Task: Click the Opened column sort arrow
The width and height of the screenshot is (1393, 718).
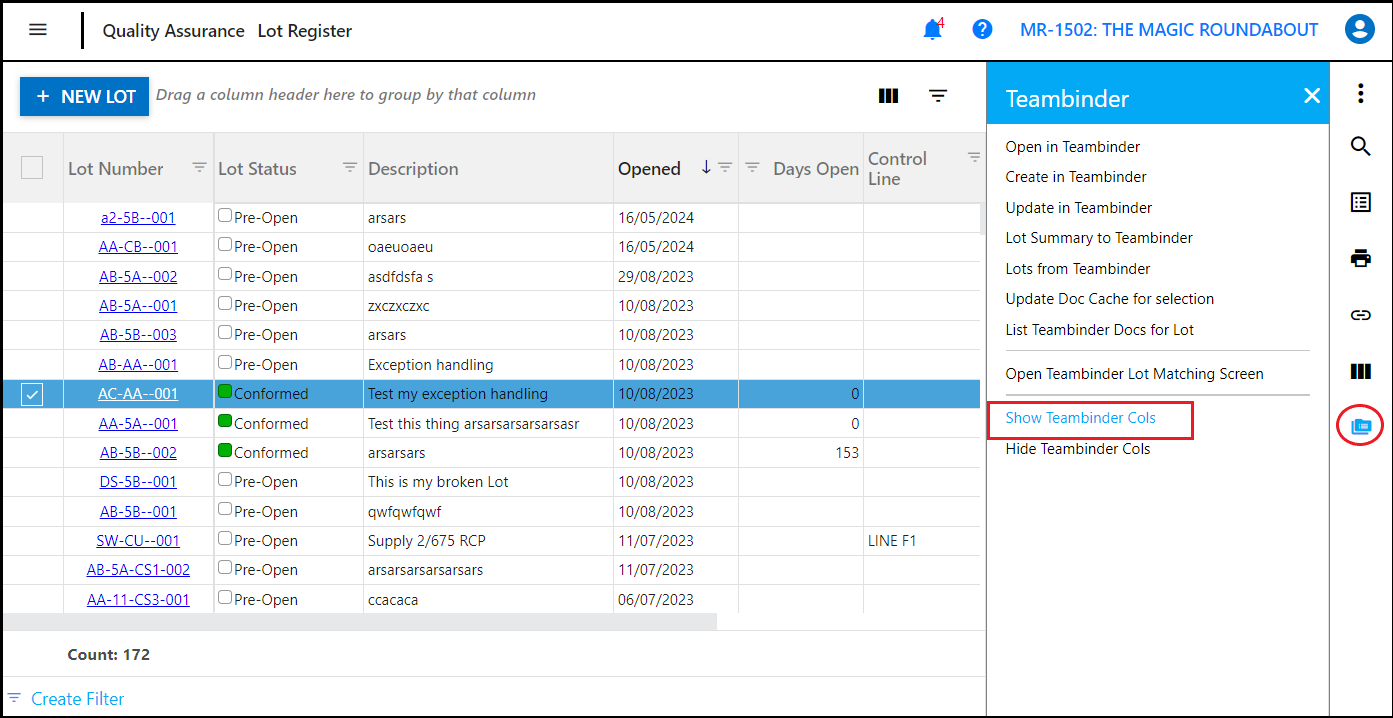Action: click(x=706, y=167)
